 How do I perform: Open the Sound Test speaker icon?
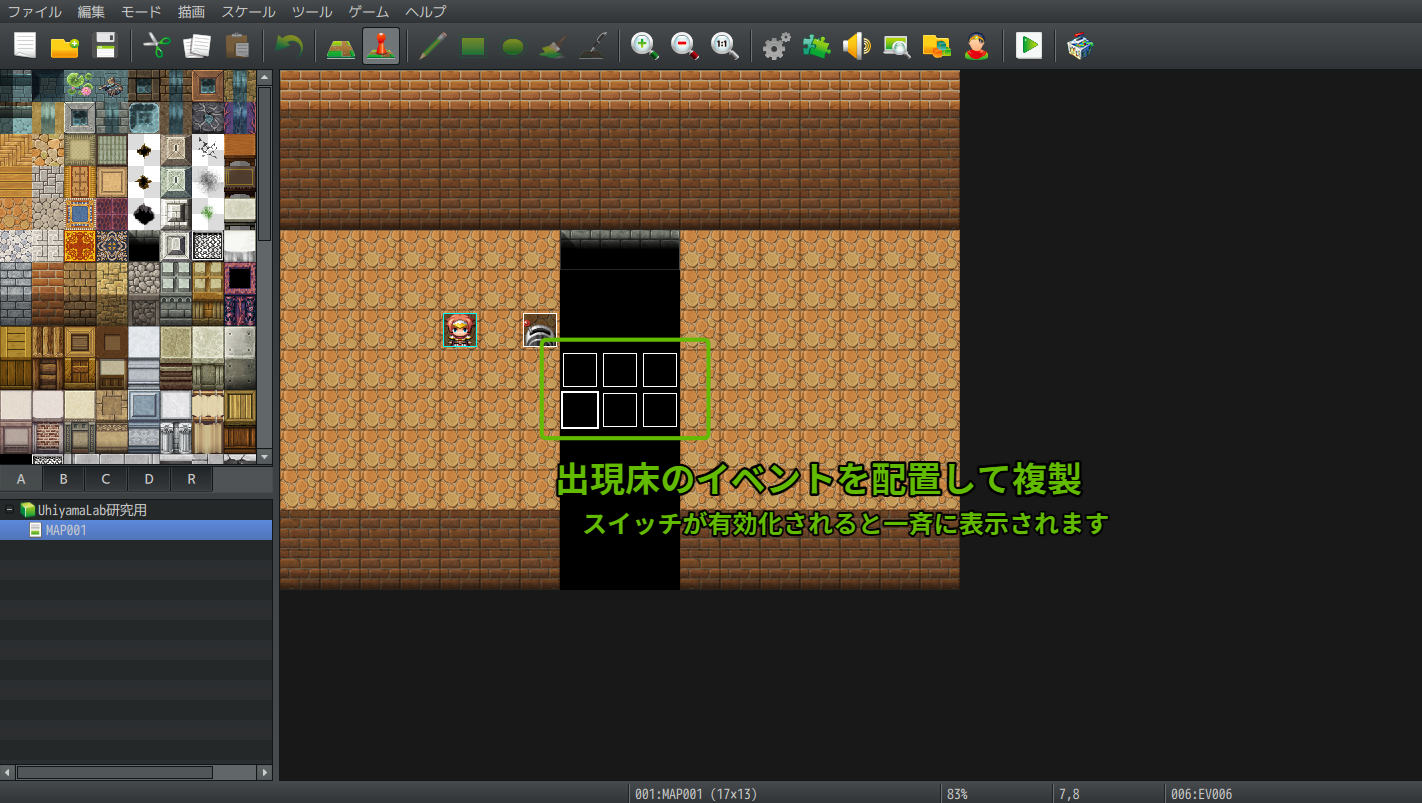[856, 46]
